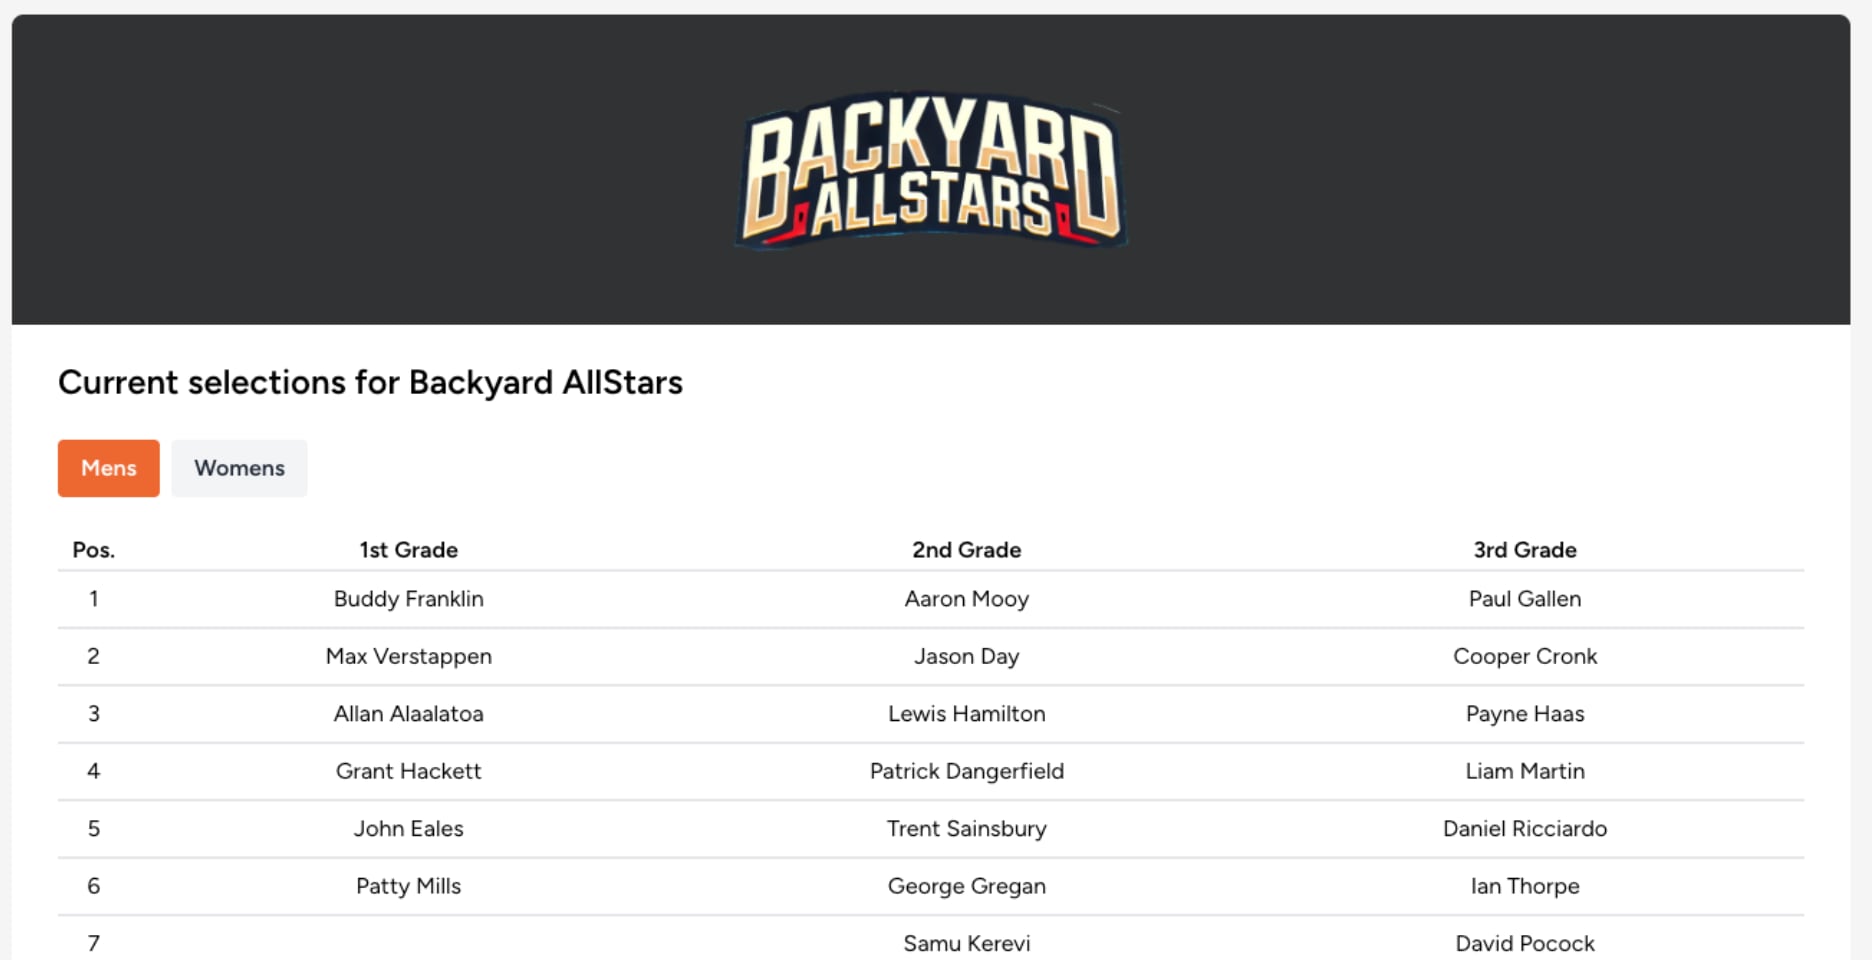Click Aaron Mooy in 2nd Grade
The image size is (1872, 960).
(966, 599)
